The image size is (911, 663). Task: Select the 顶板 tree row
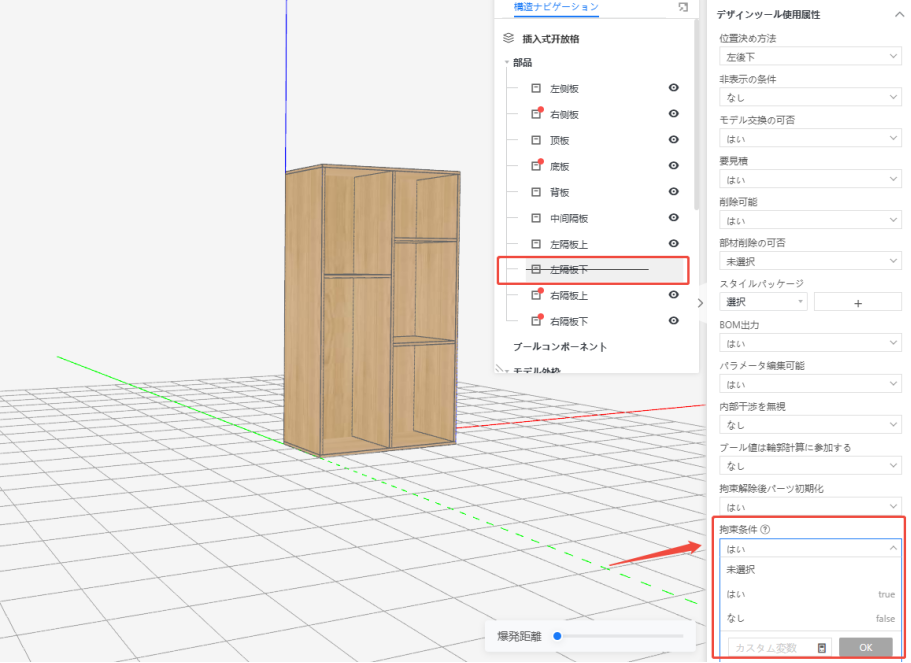[605, 140]
